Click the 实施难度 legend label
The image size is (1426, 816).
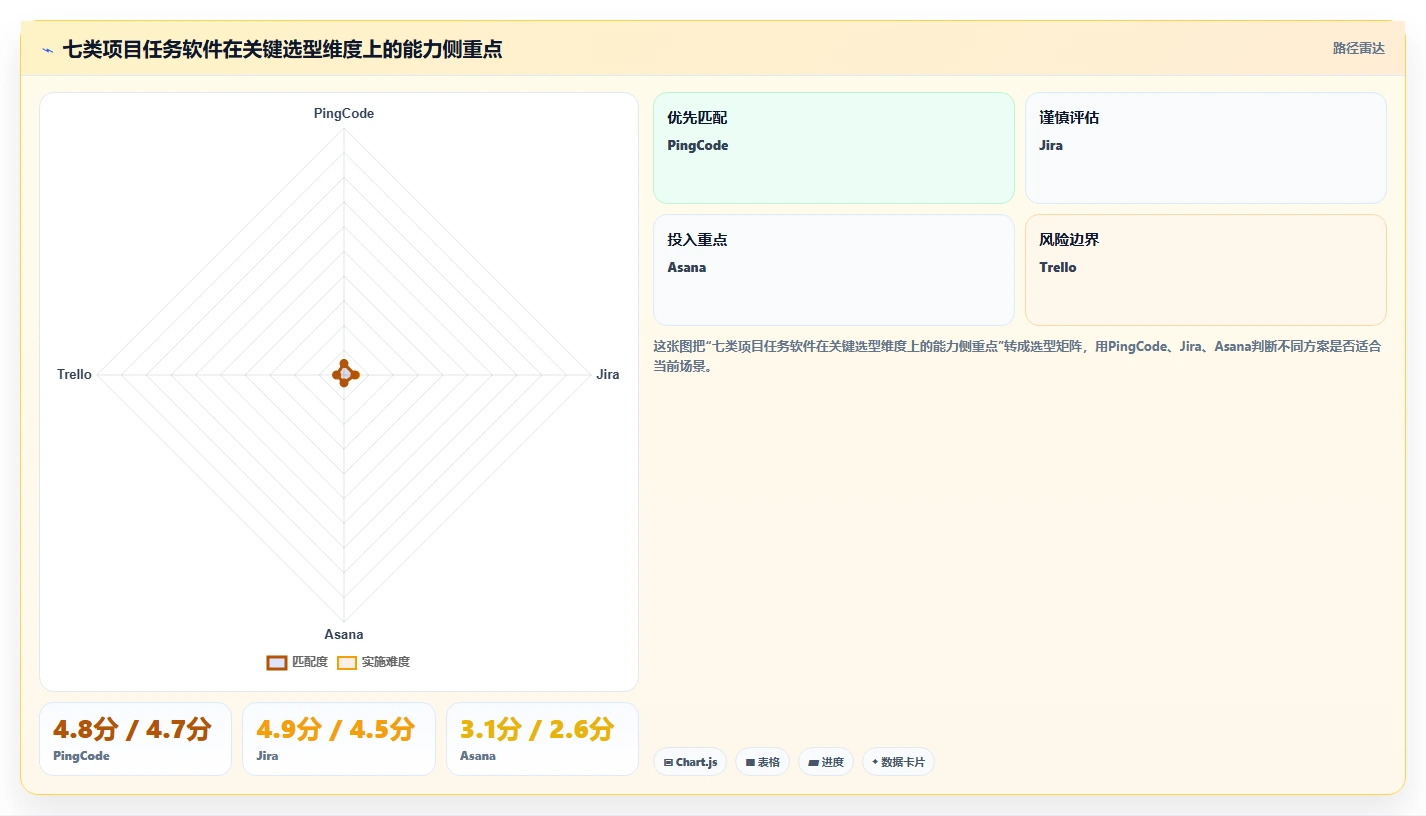[386, 662]
